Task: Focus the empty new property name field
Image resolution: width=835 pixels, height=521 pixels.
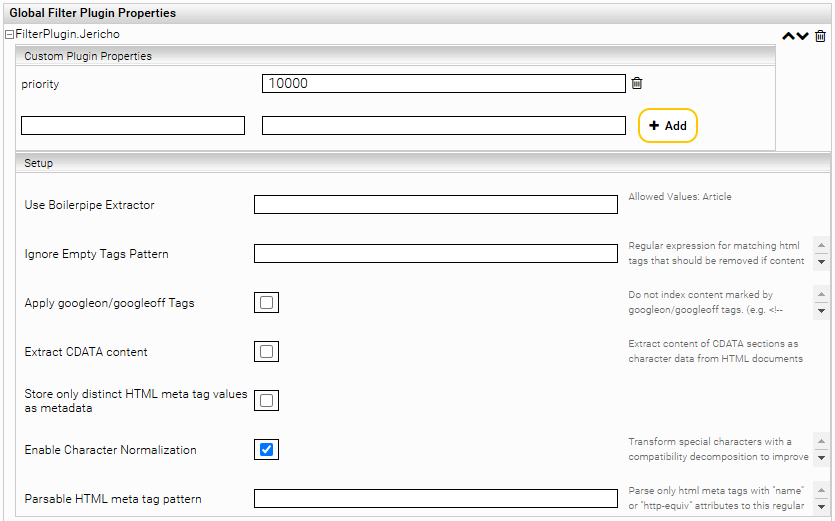Action: tap(133, 126)
